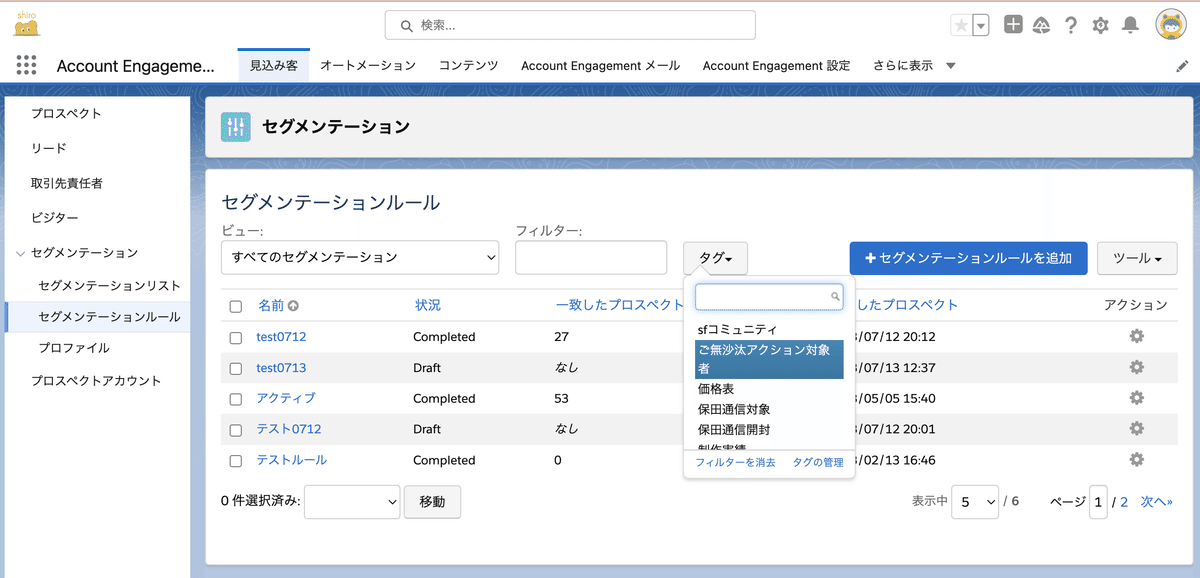Open the ビュー dropdown すべてのセグメンテーション
This screenshot has width=1200, height=578.
360,257
